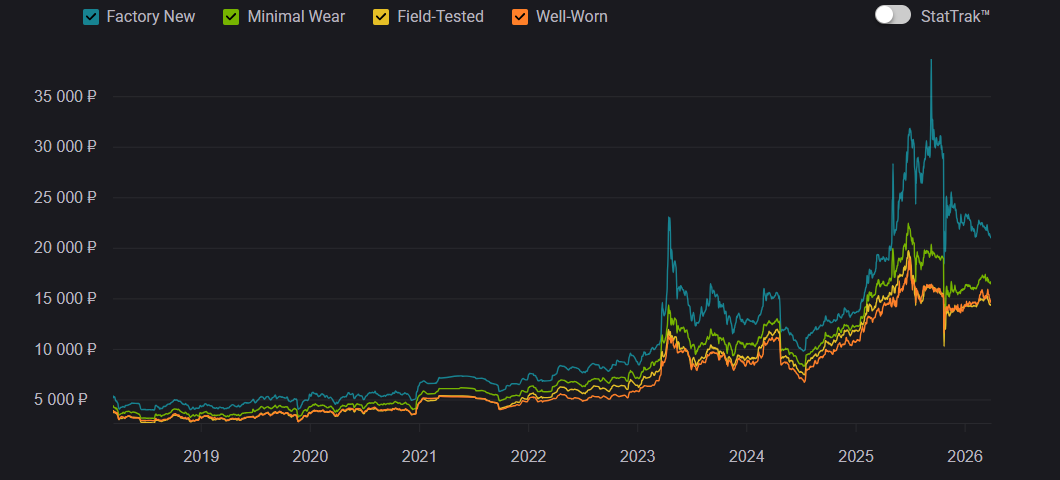Screen dimensions: 1060x480
Task: Click the Minimal Wear legend text
Action: [x=296, y=16]
